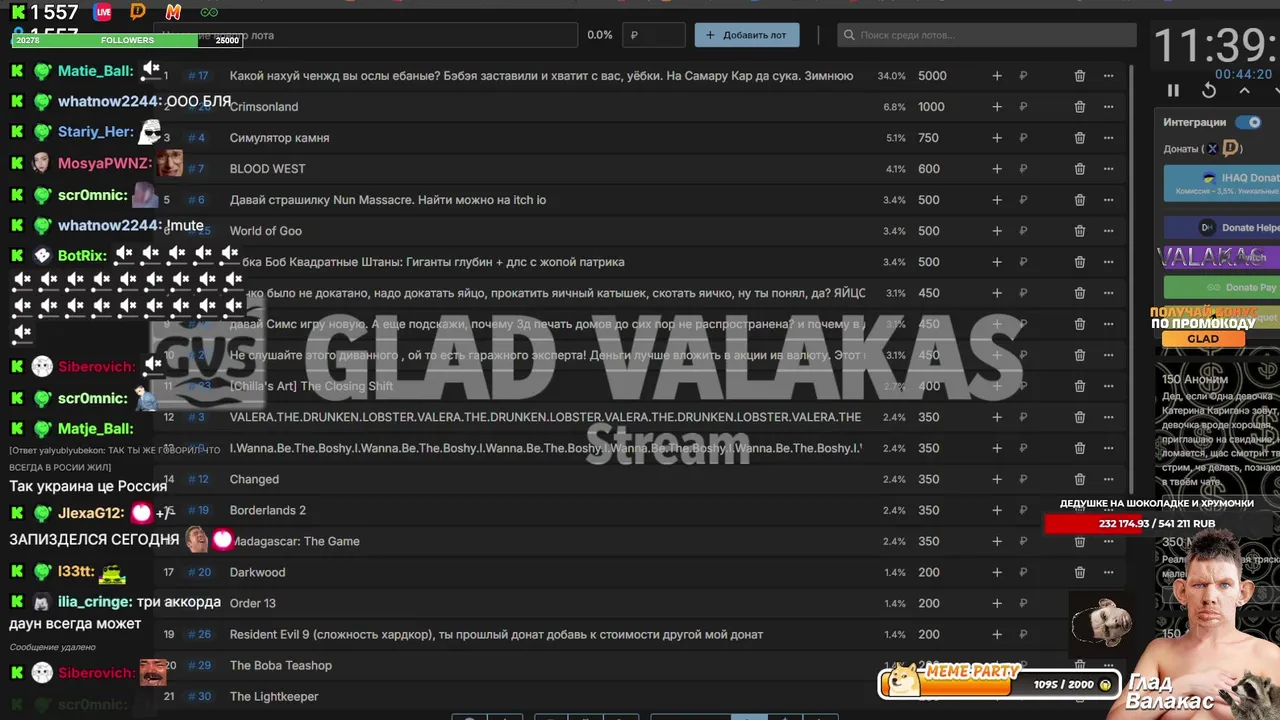The width and height of the screenshot is (1280, 720).
Task: Click the up chevron under the timer
Action: pyautogui.click(x=1244, y=90)
